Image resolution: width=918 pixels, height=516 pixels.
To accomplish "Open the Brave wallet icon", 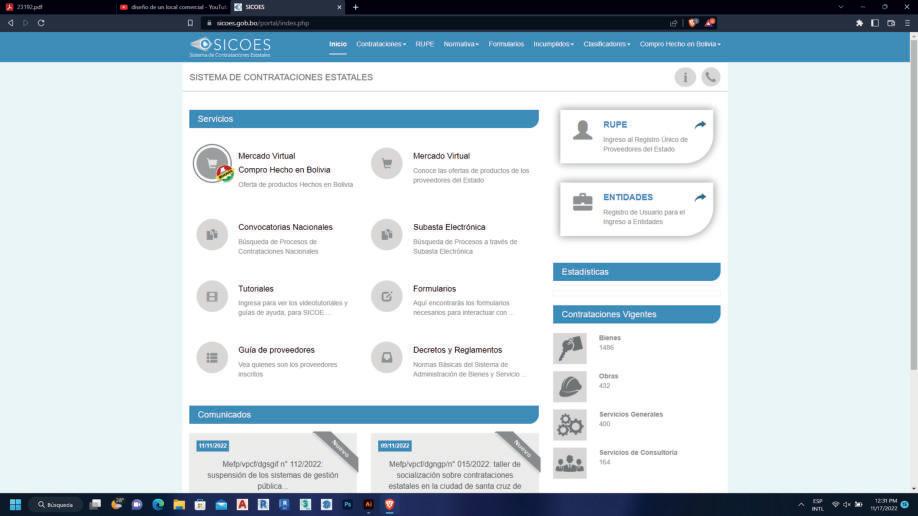I will pos(891,23).
